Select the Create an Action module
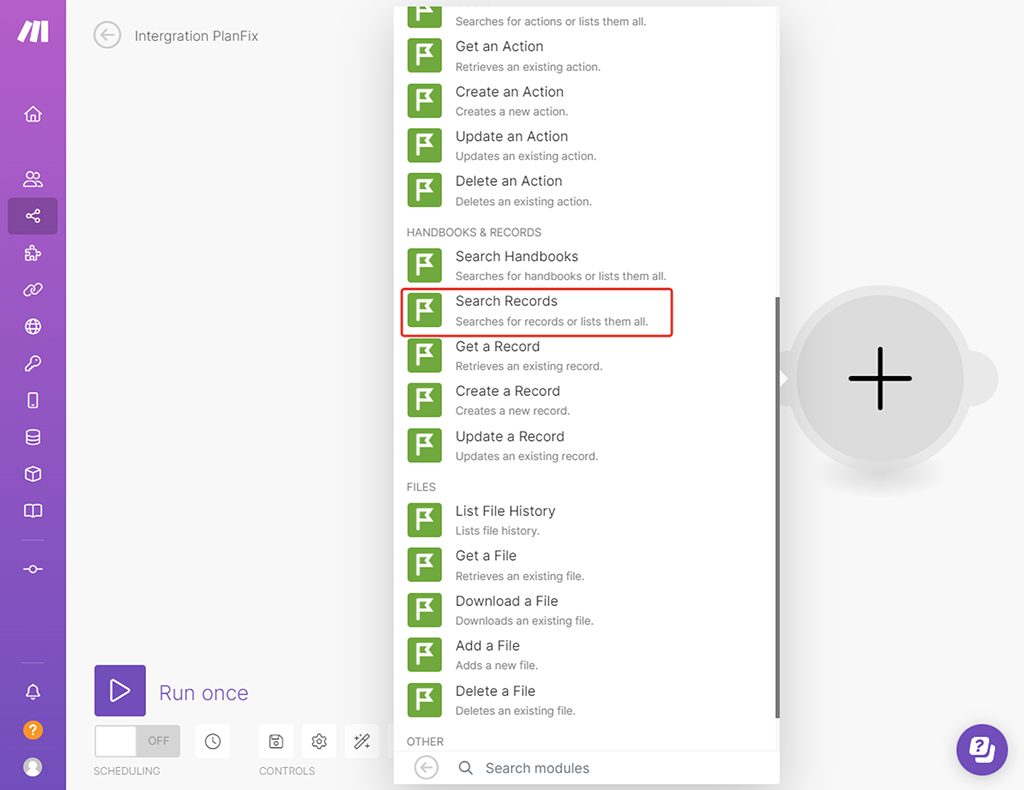This screenshot has width=1024, height=790. click(586, 101)
